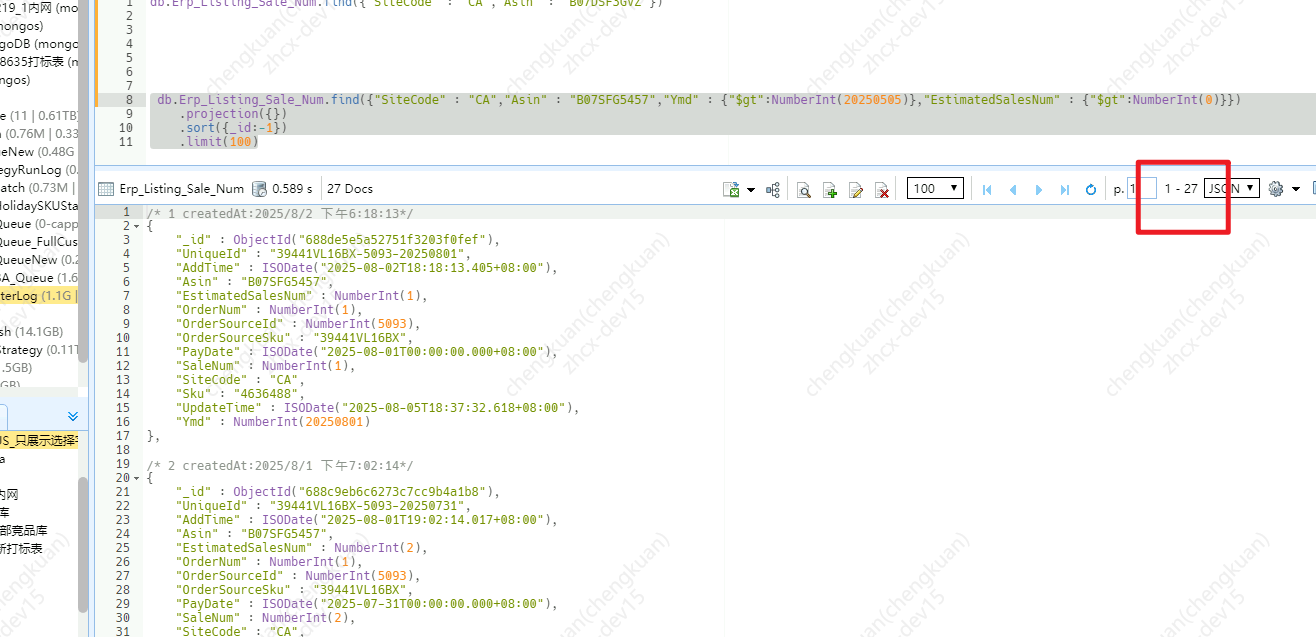
Task: Click the ".projection({})" line in the editor
Action: pos(233,114)
